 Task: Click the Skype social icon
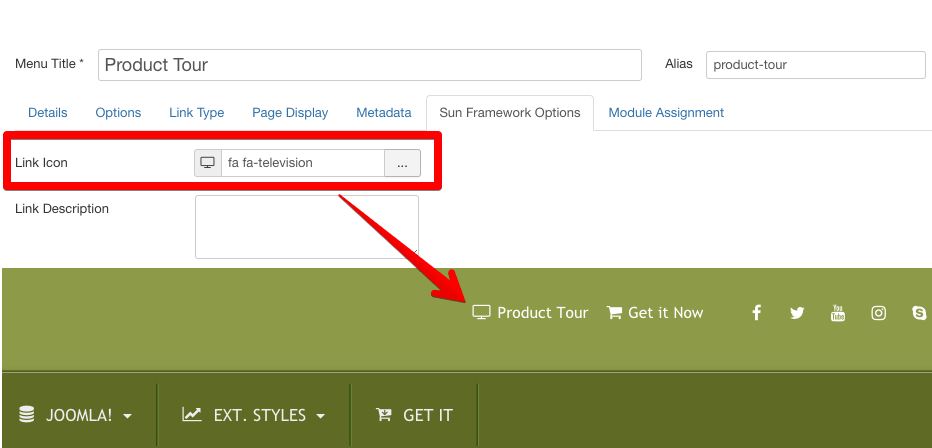[919, 313]
